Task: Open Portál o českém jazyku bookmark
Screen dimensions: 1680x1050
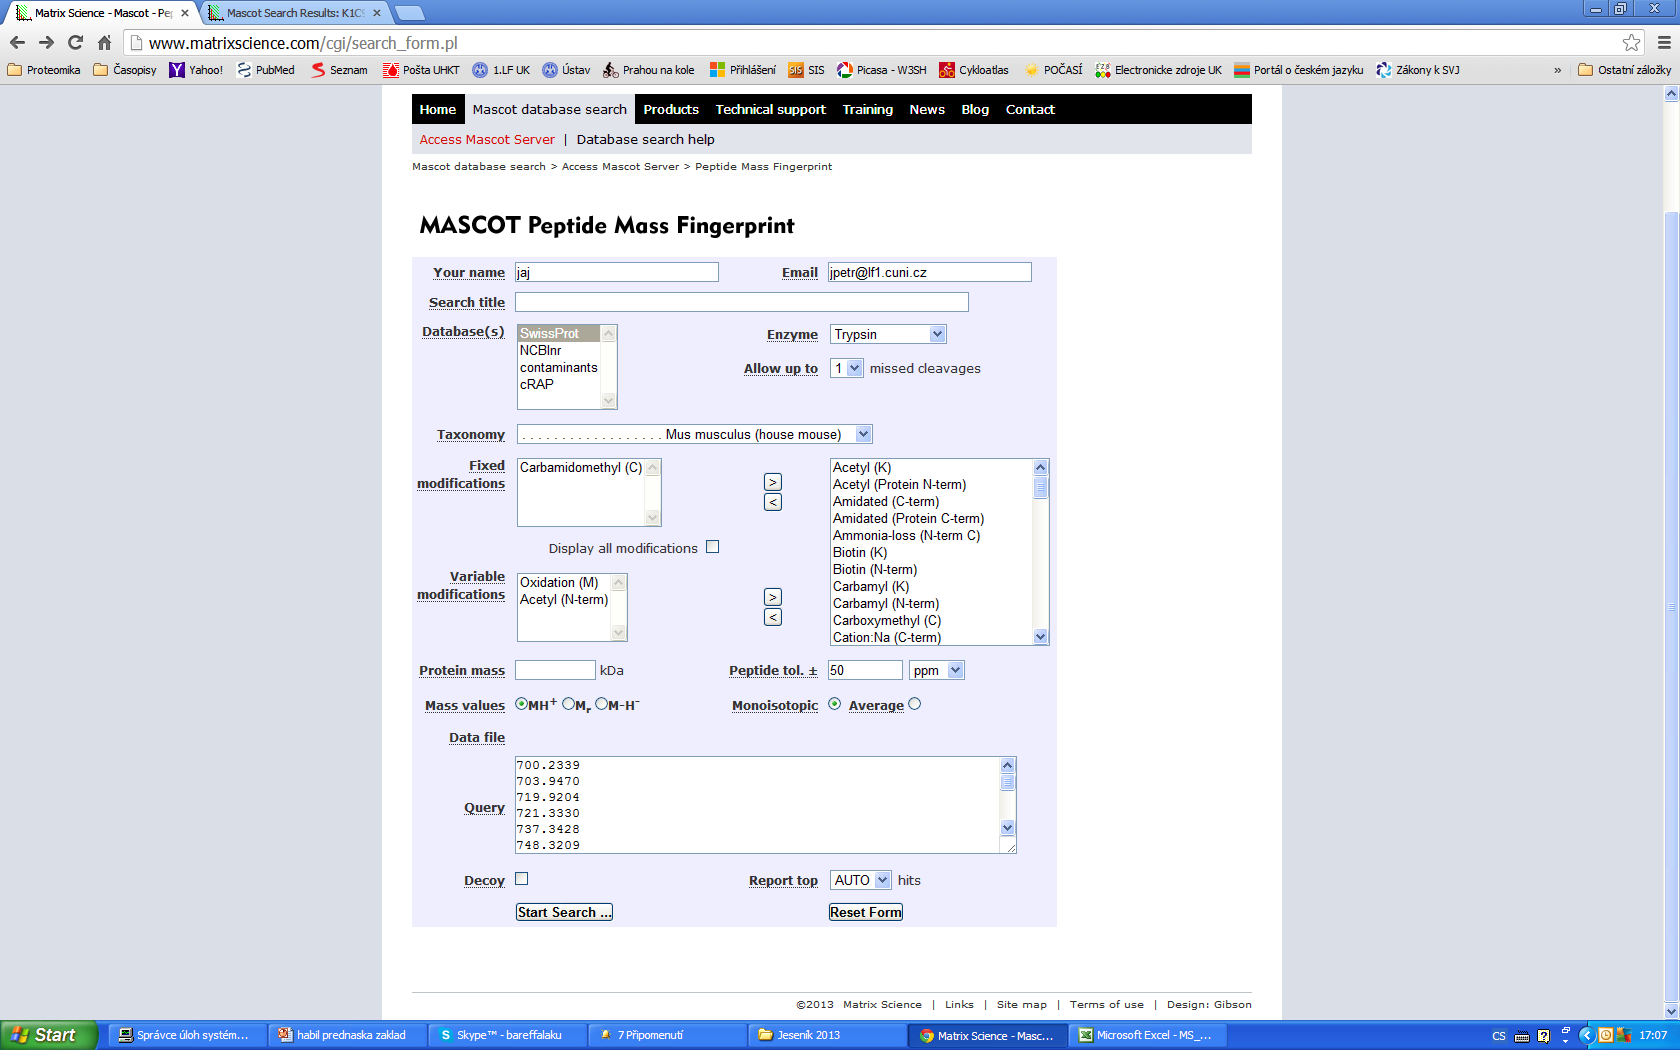Action: tap(1298, 70)
